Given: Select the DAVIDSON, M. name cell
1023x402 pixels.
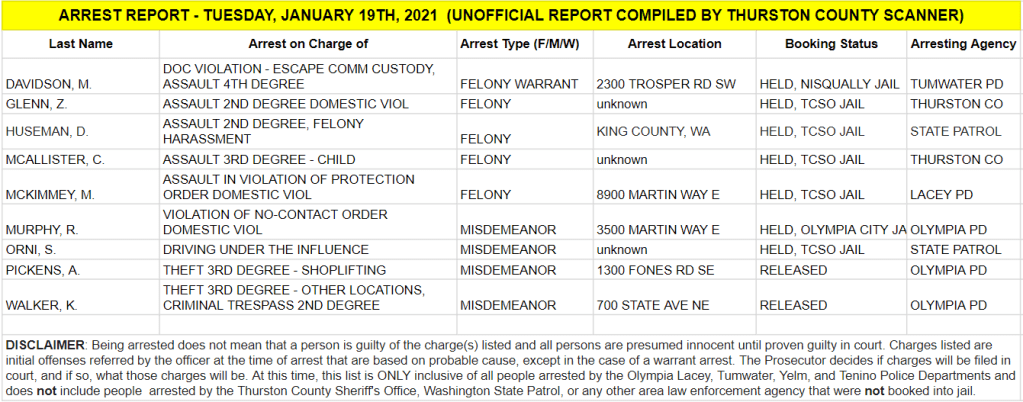Looking at the screenshot, I should 49,85.
